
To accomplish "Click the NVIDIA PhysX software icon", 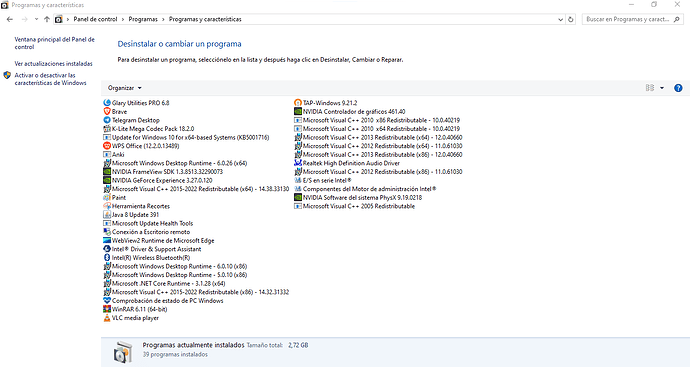I will coord(297,197).
